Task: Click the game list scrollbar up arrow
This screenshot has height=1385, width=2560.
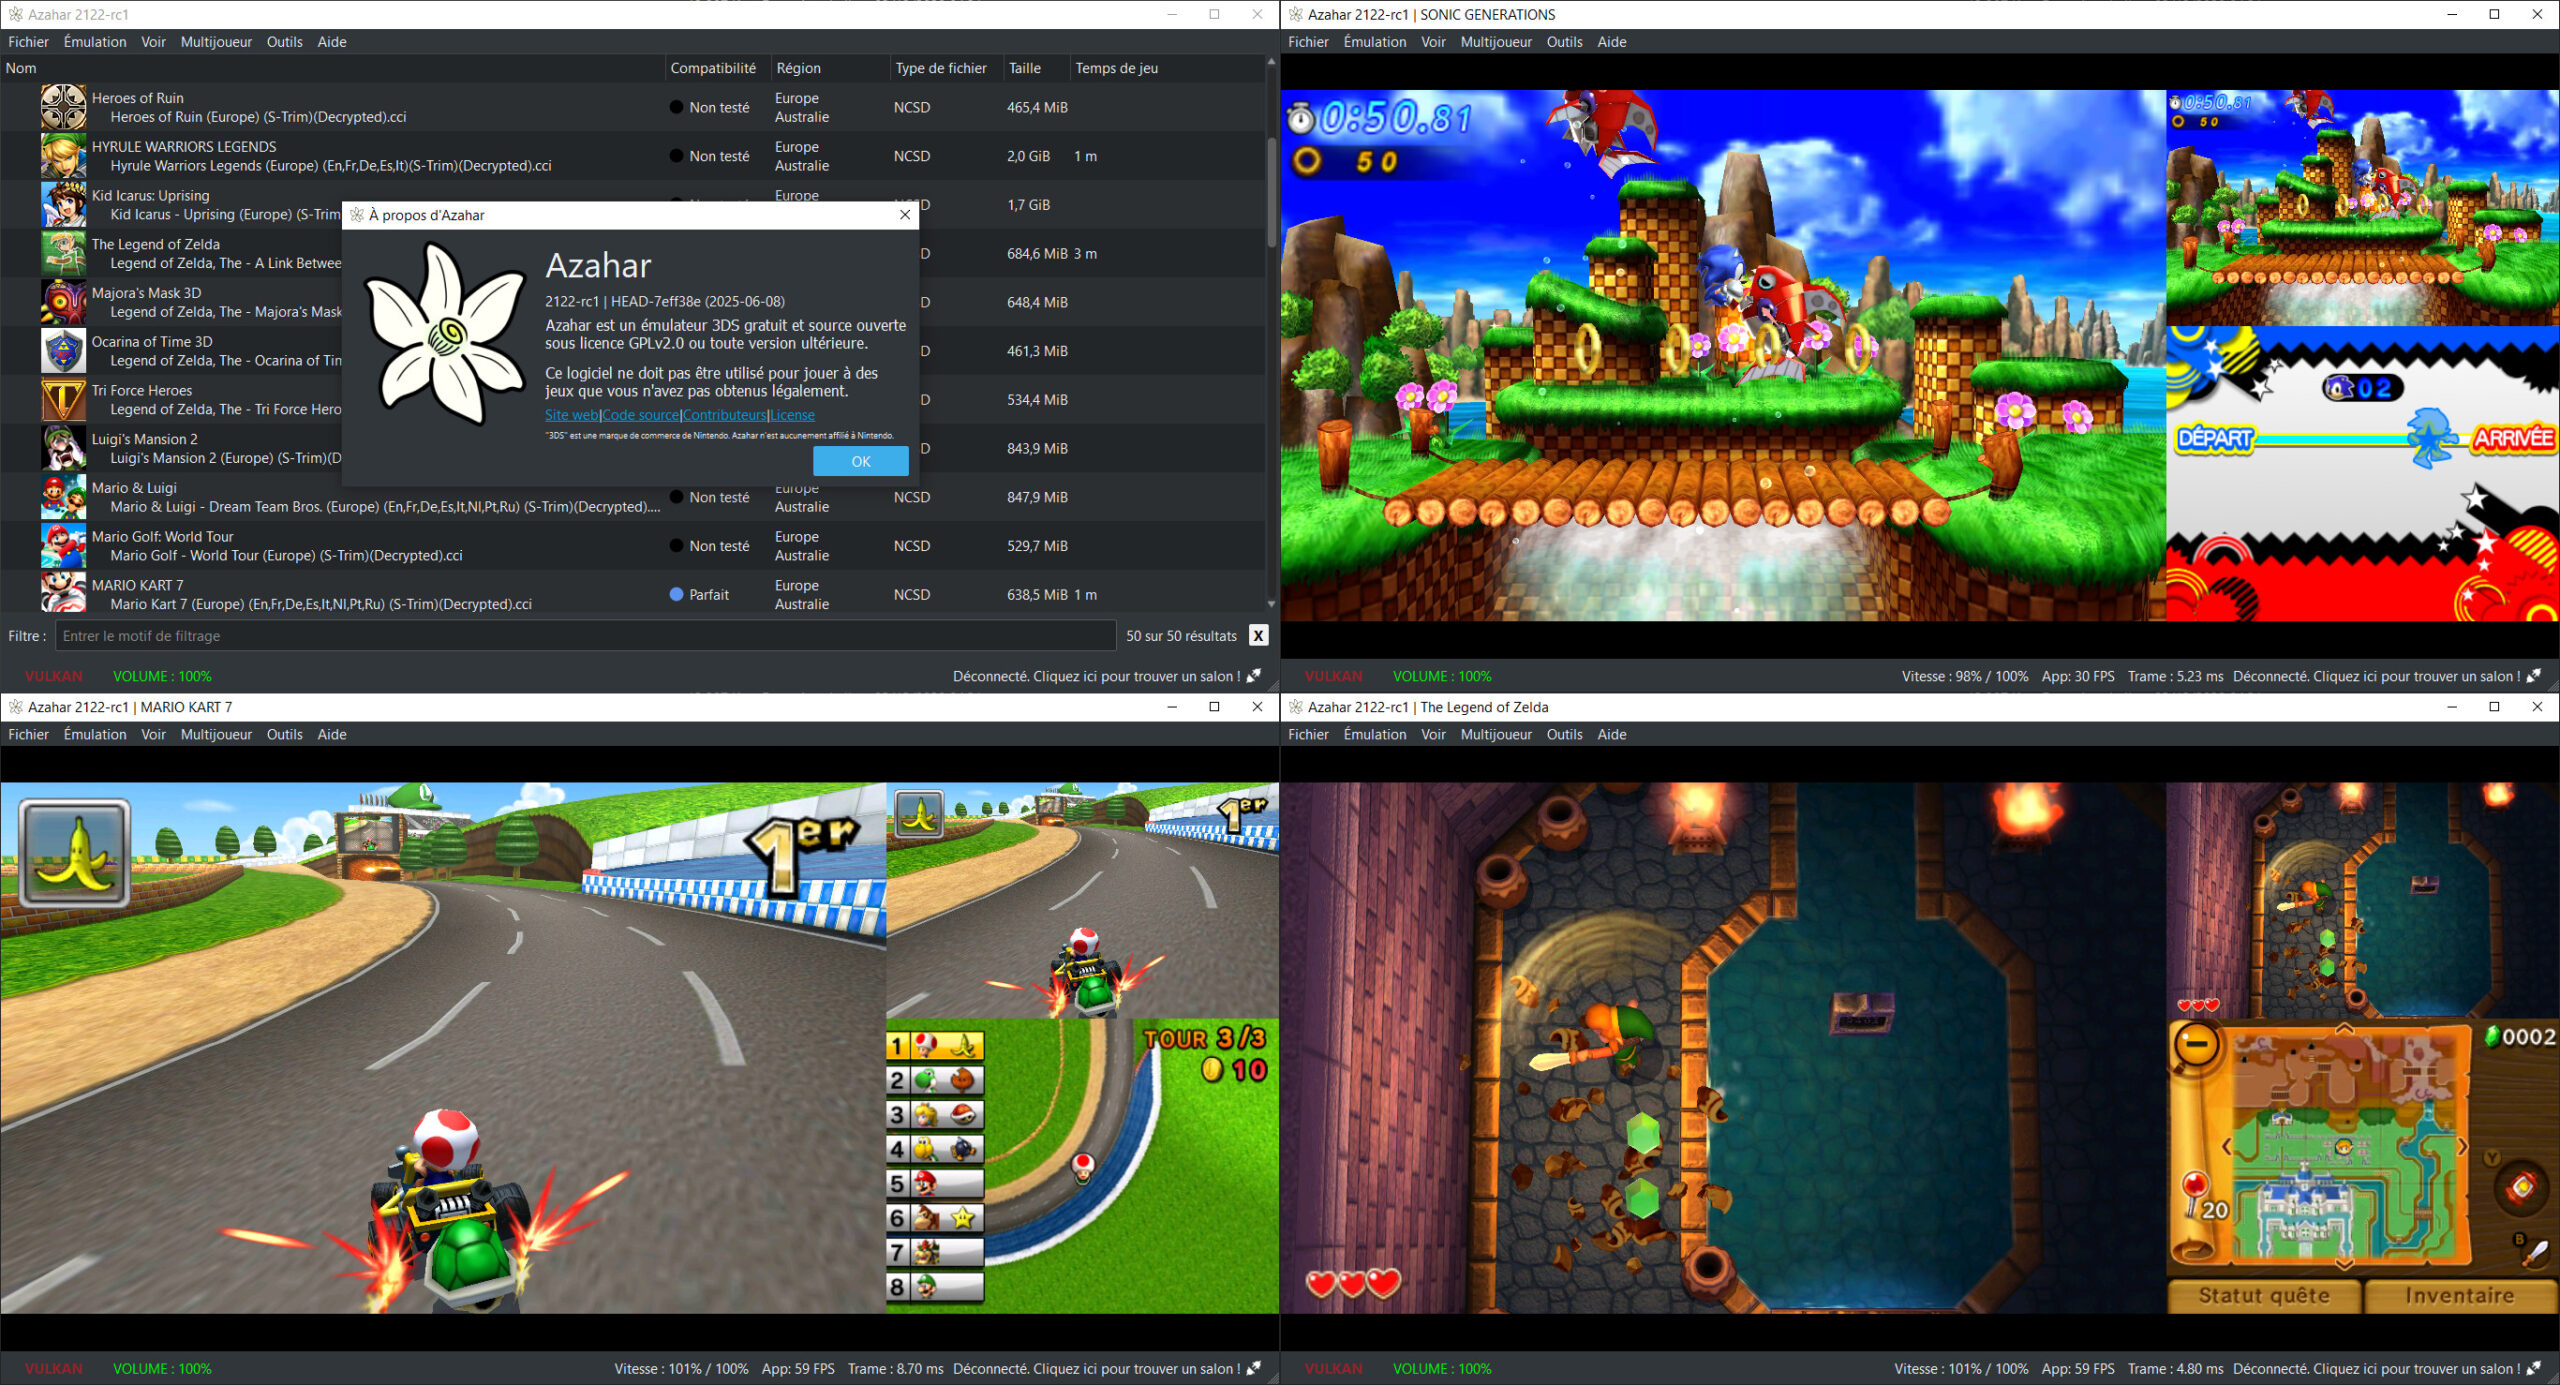Action: (1271, 62)
